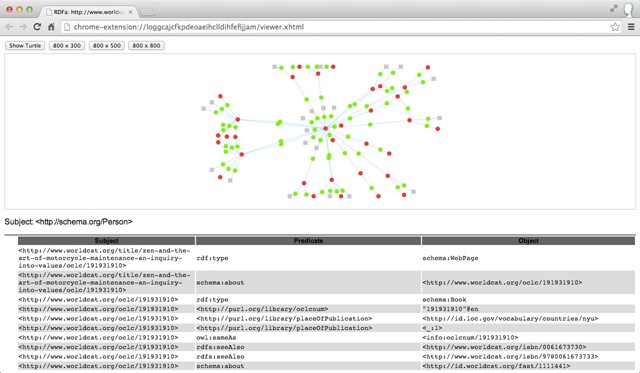Click the macOS yellow minimize button
The image size is (640, 373).
point(19,9)
